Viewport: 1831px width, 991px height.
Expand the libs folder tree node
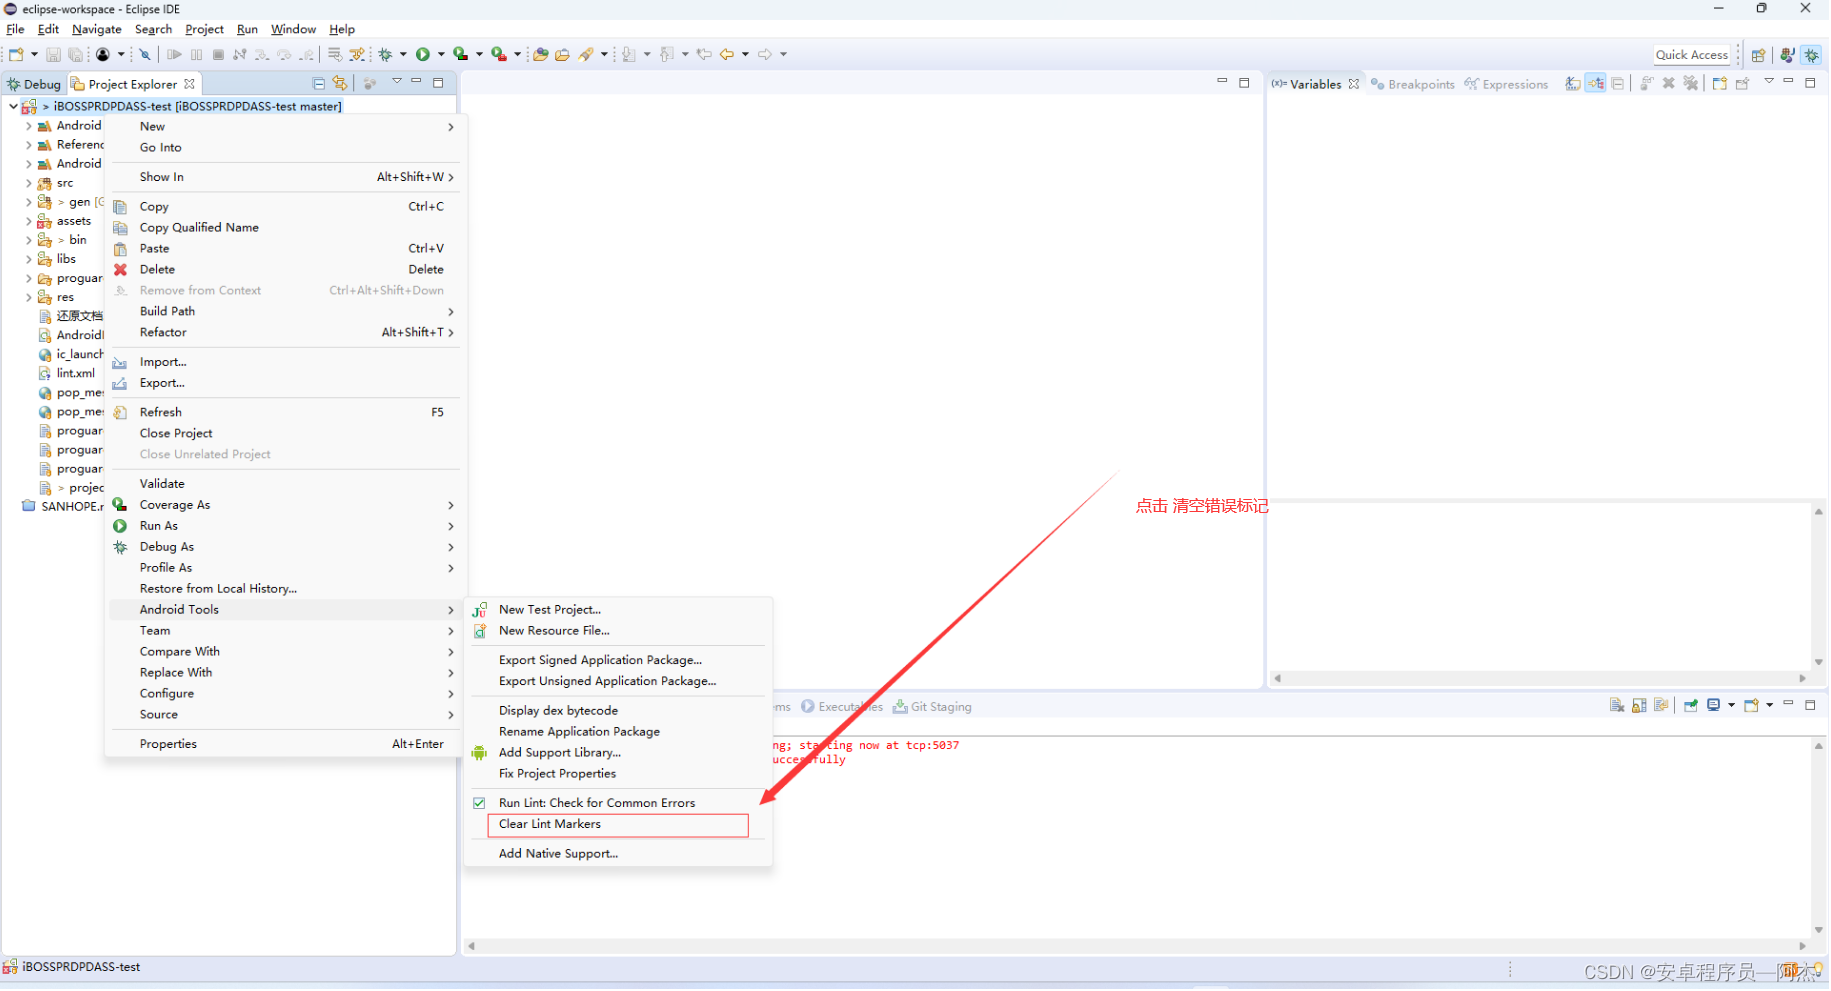28,259
